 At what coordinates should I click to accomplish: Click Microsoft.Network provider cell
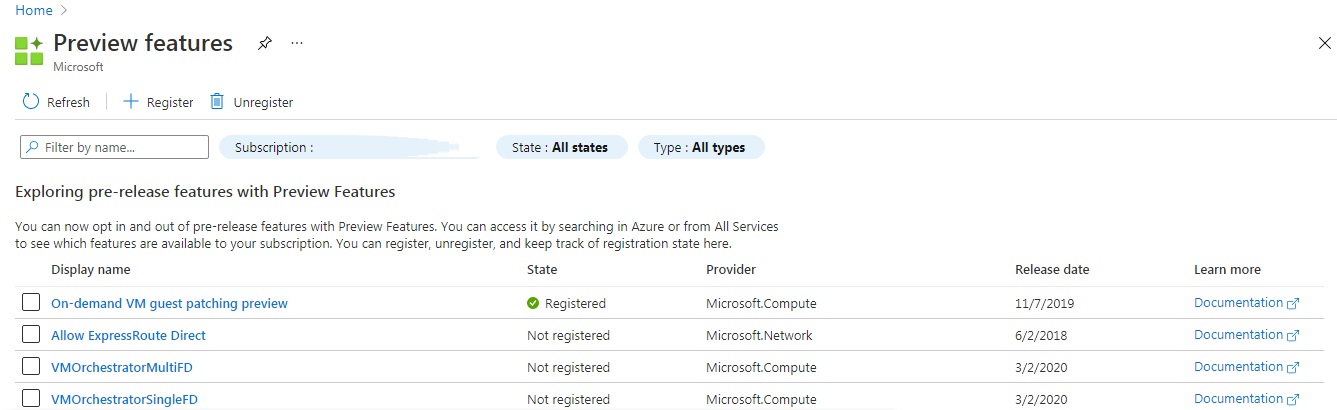[x=759, y=335]
